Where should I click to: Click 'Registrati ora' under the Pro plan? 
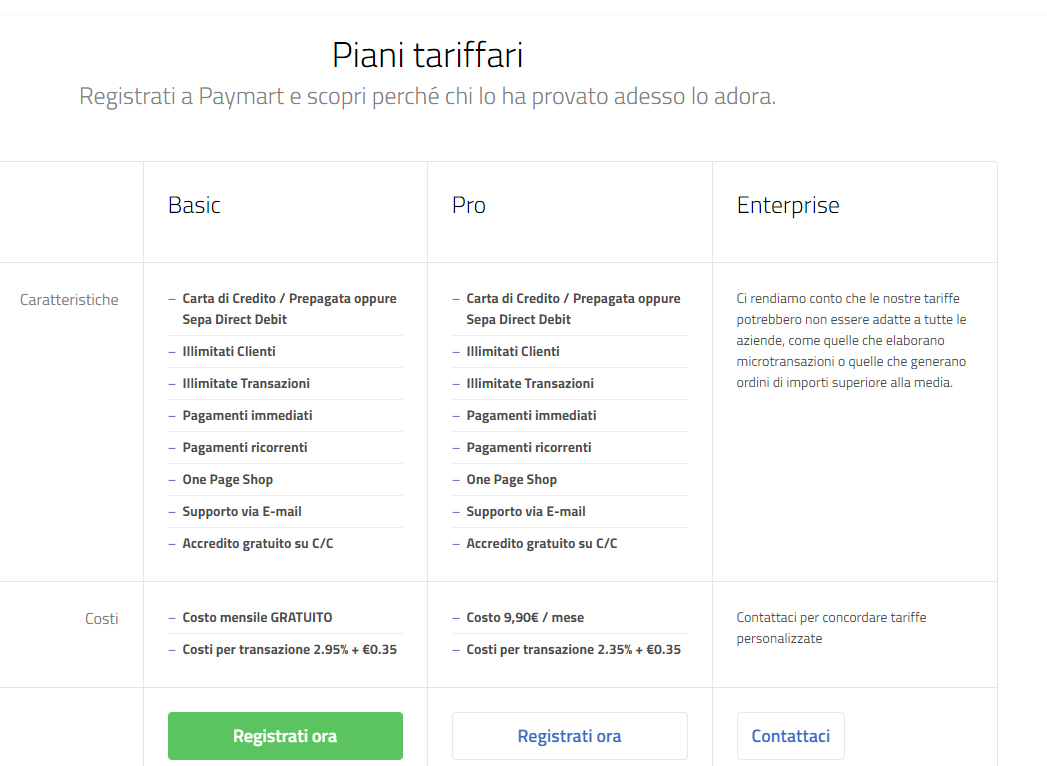click(569, 735)
